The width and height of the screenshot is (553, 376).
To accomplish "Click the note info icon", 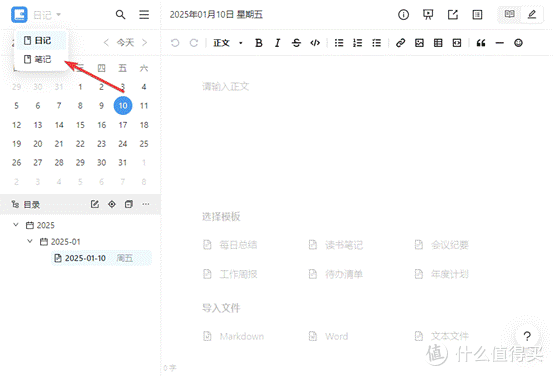I will [403, 14].
